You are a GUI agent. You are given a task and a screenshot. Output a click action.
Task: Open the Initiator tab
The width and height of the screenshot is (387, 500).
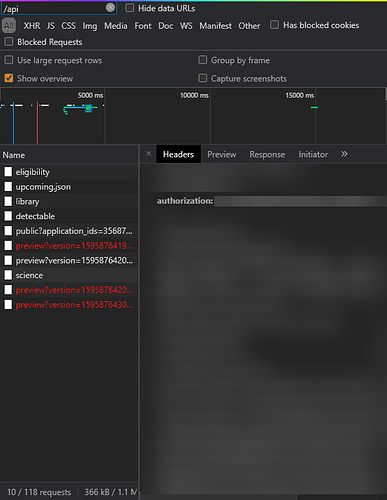pyautogui.click(x=313, y=154)
